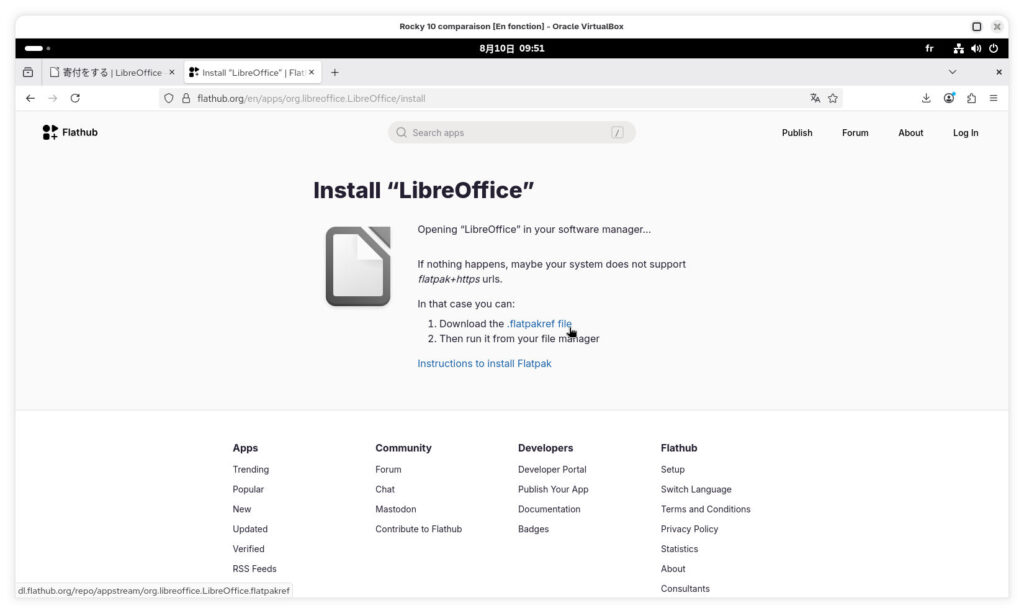Click the power icon in top bar
The width and height of the screenshot is (1024, 613).
click(993, 48)
